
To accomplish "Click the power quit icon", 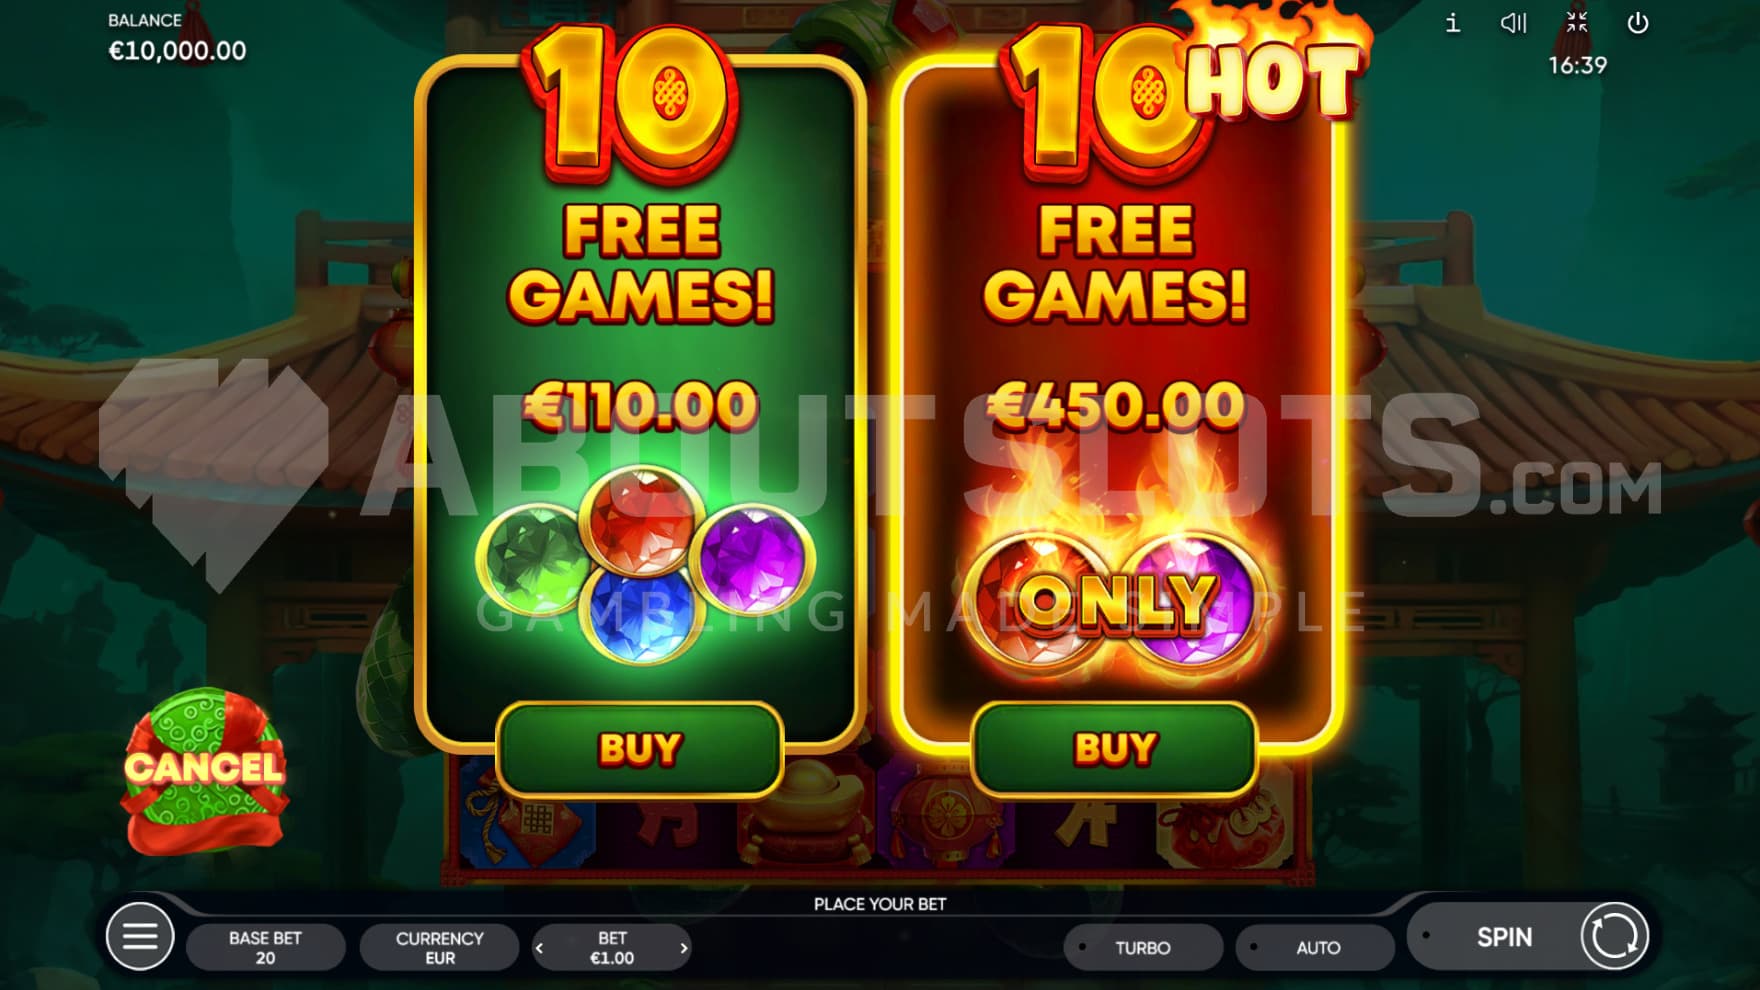I will coord(1638,23).
